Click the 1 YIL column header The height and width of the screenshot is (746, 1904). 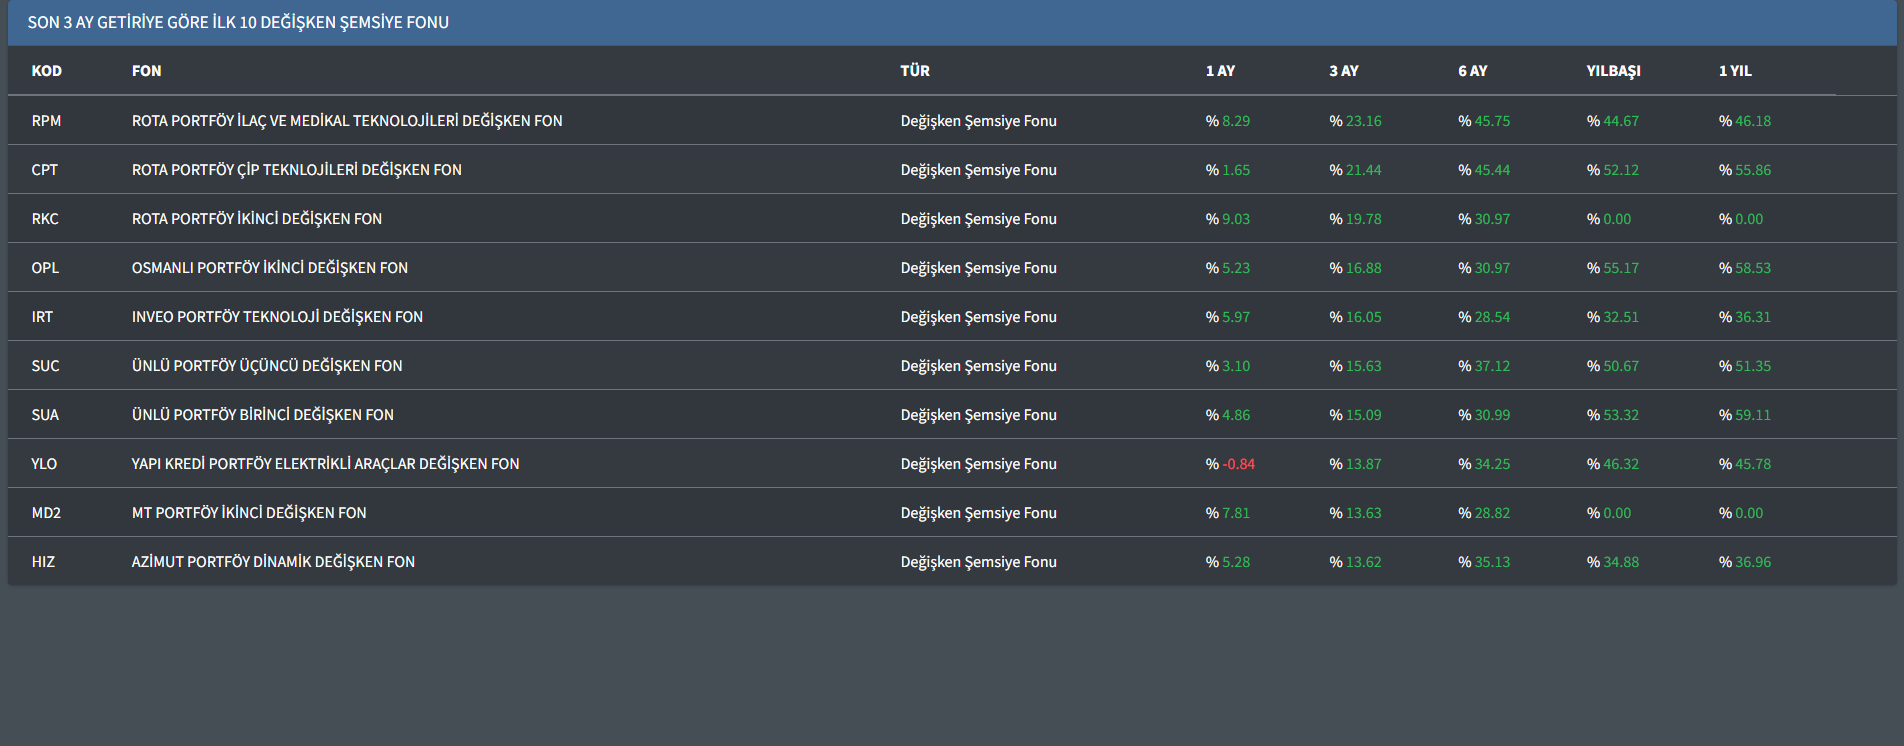click(x=1734, y=71)
